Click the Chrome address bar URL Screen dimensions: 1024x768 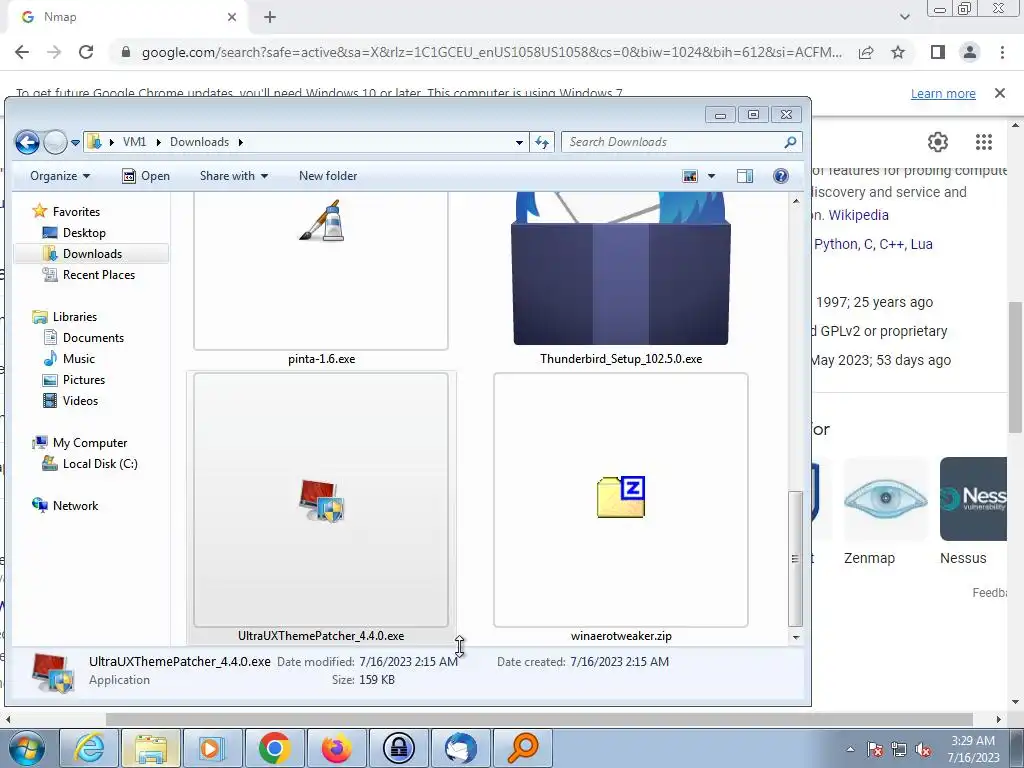492,52
